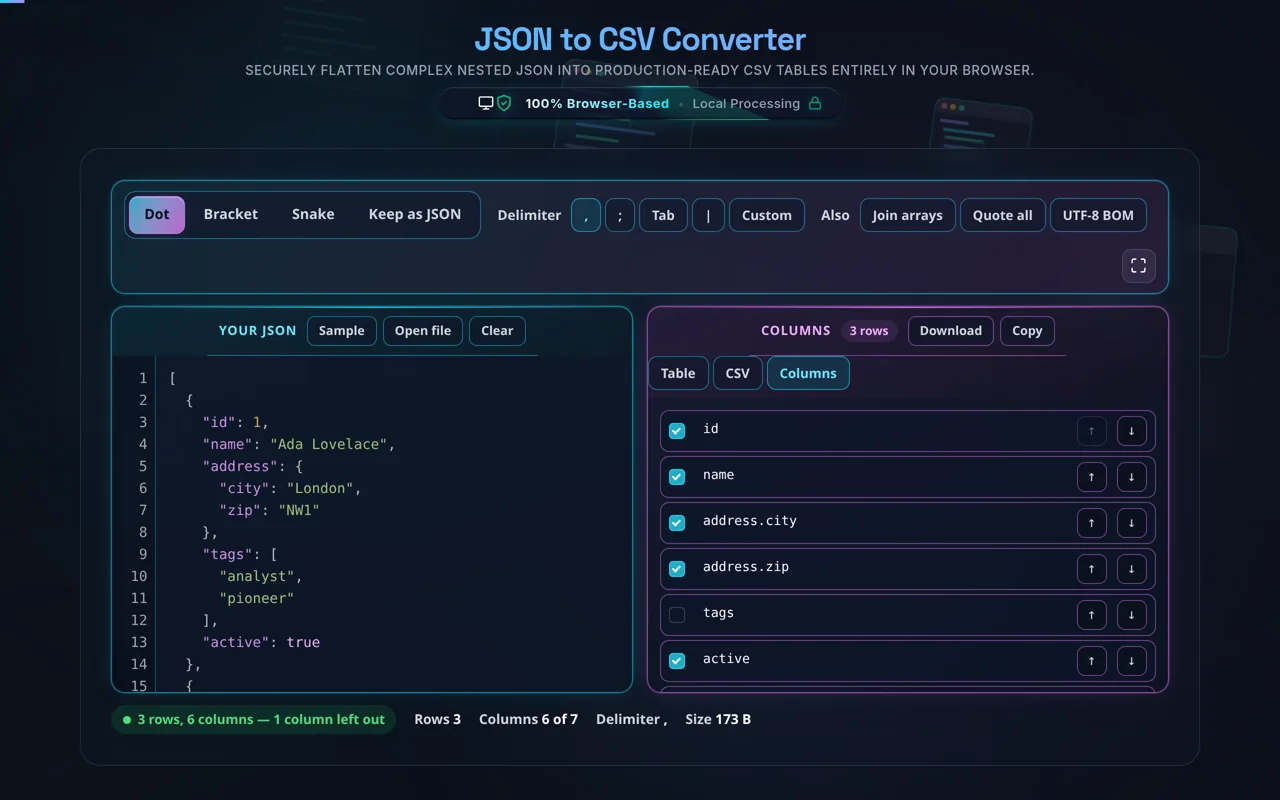Choose the pipe delimiter
This screenshot has height=800, width=1280.
(708, 215)
